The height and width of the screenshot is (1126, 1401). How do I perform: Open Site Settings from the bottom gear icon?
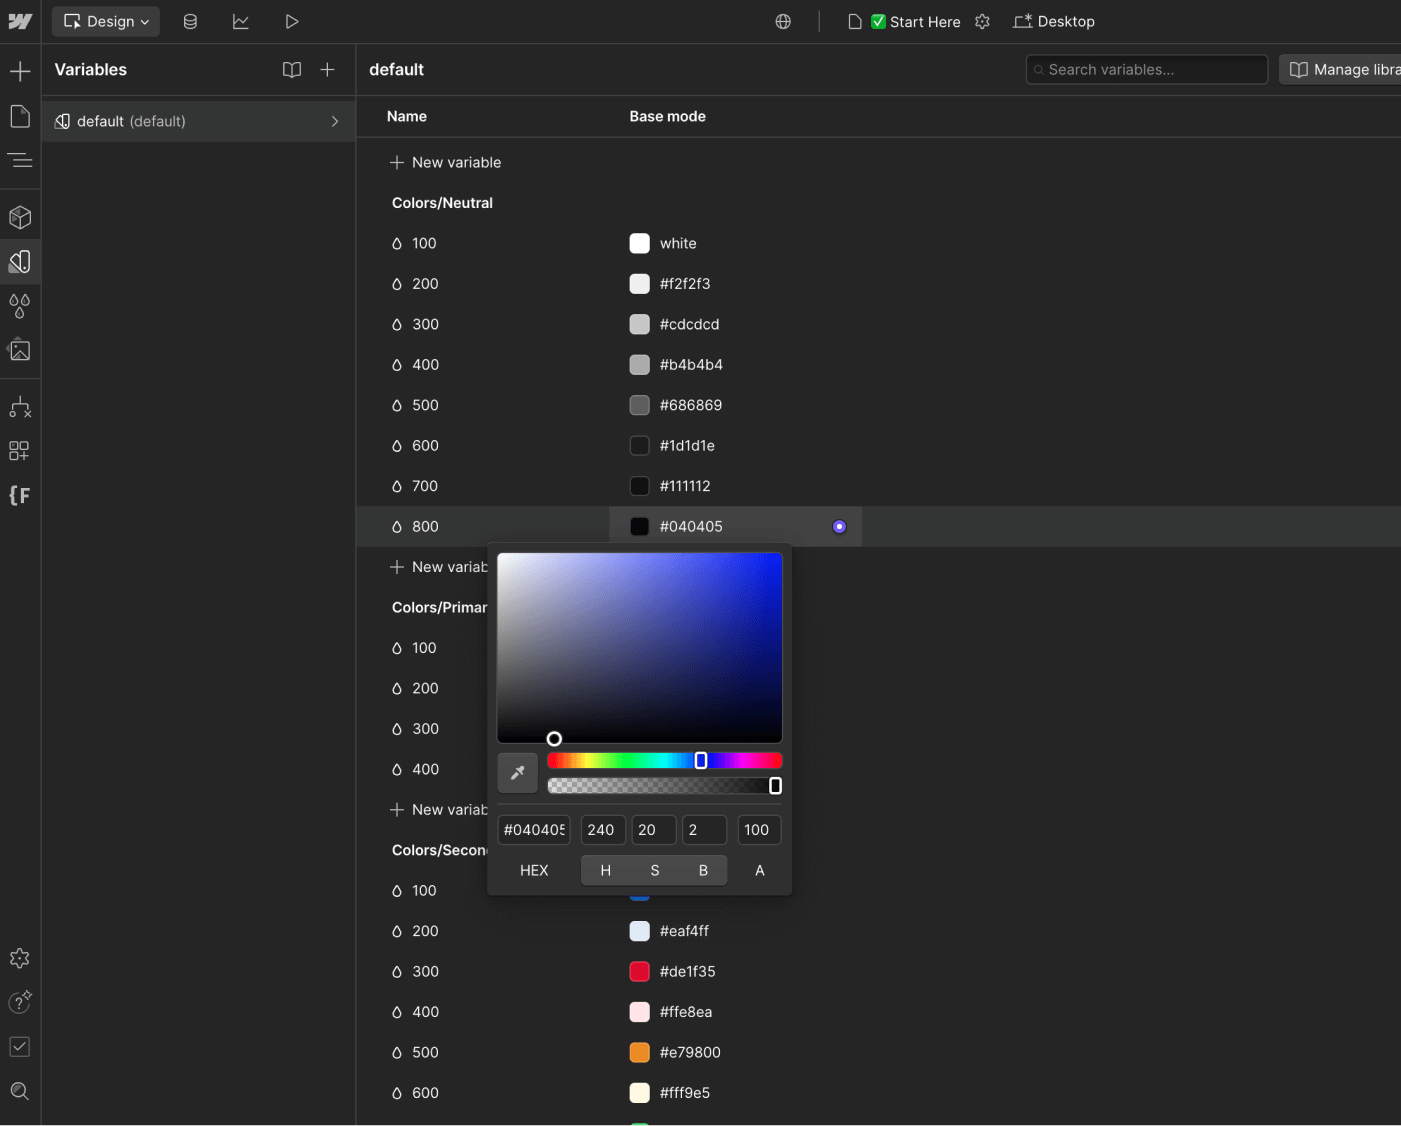pyautogui.click(x=20, y=958)
